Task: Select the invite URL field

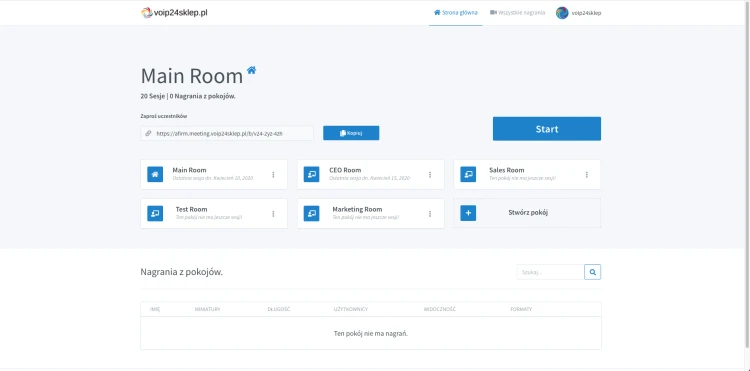Action: tap(227, 133)
